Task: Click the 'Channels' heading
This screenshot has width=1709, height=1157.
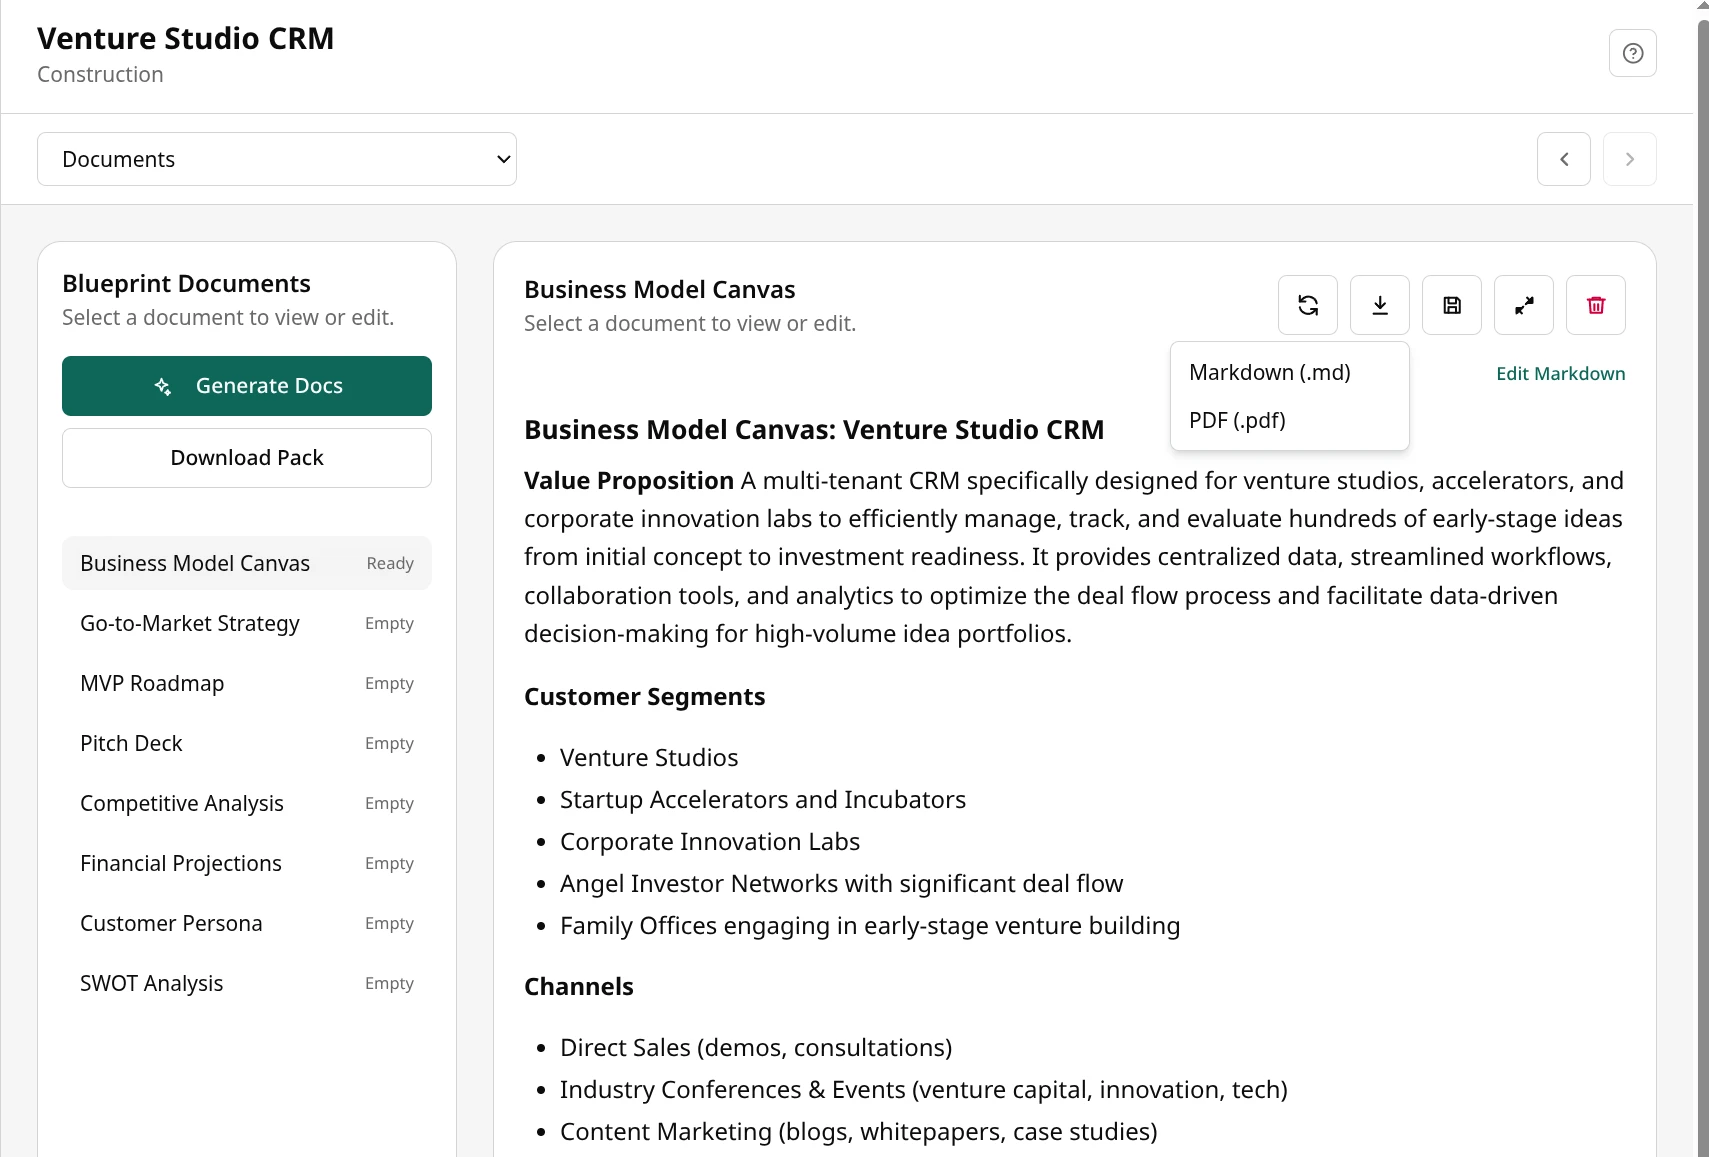Action: (x=579, y=987)
